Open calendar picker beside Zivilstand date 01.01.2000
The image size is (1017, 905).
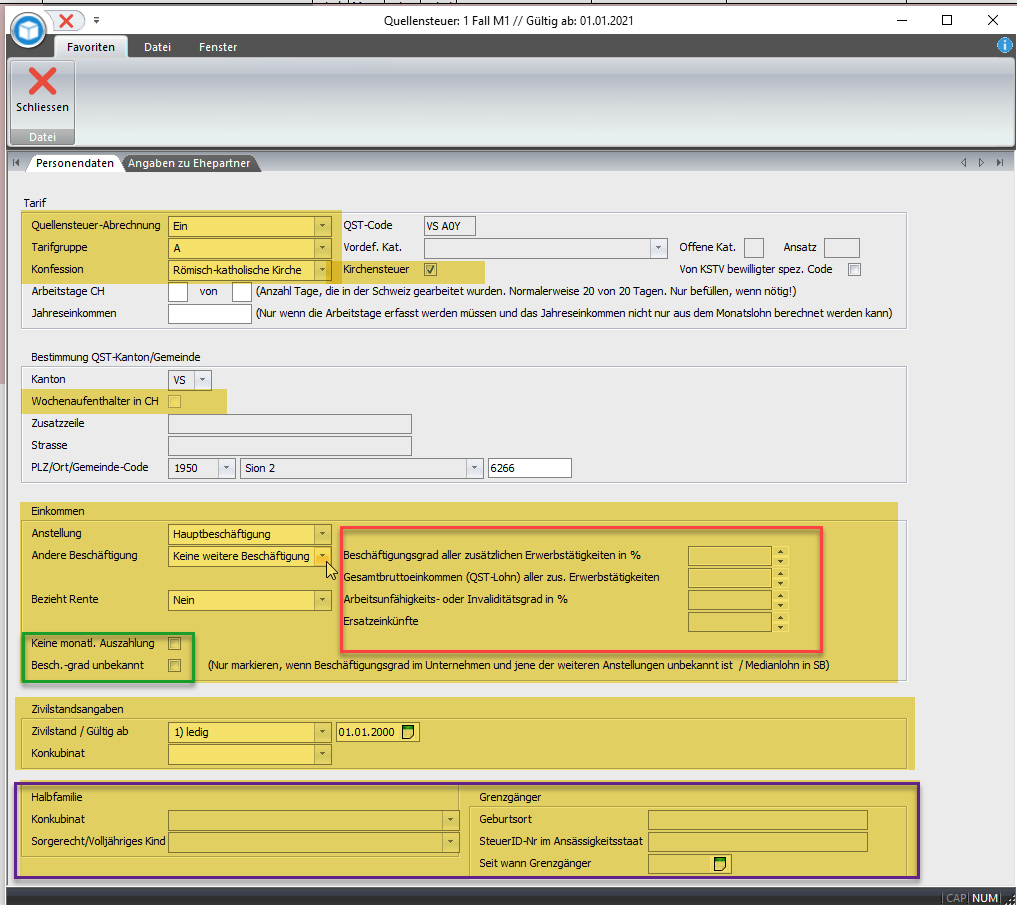pyautogui.click(x=407, y=732)
